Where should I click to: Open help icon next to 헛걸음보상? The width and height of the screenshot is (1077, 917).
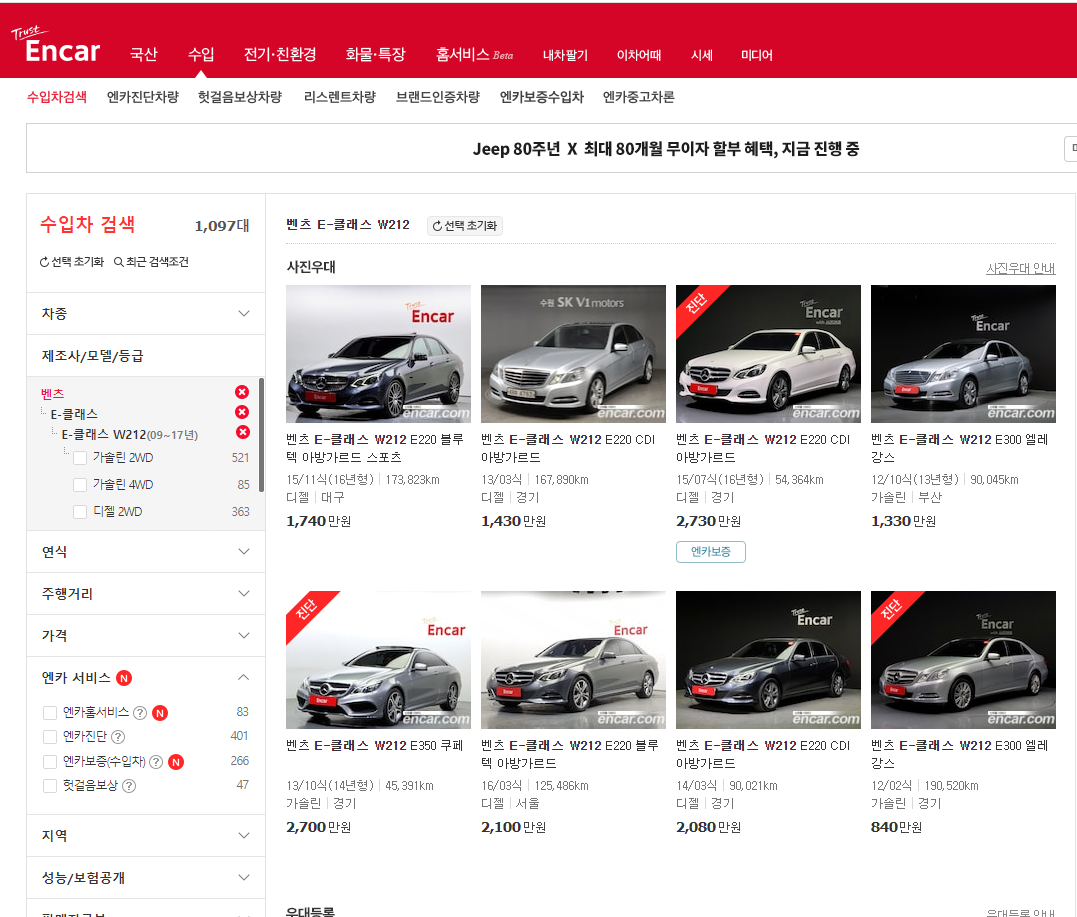tap(129, 786)
